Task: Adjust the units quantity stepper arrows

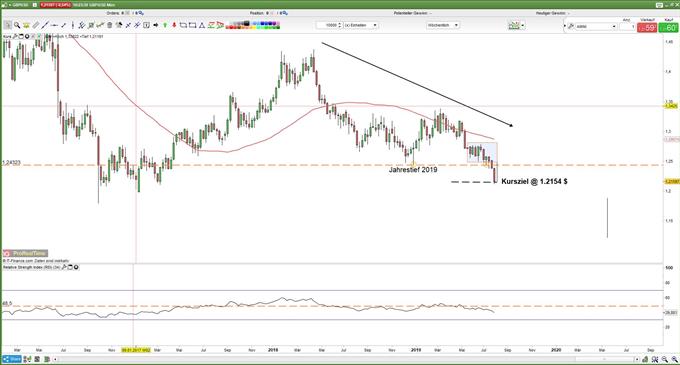Action: [340, 25]
